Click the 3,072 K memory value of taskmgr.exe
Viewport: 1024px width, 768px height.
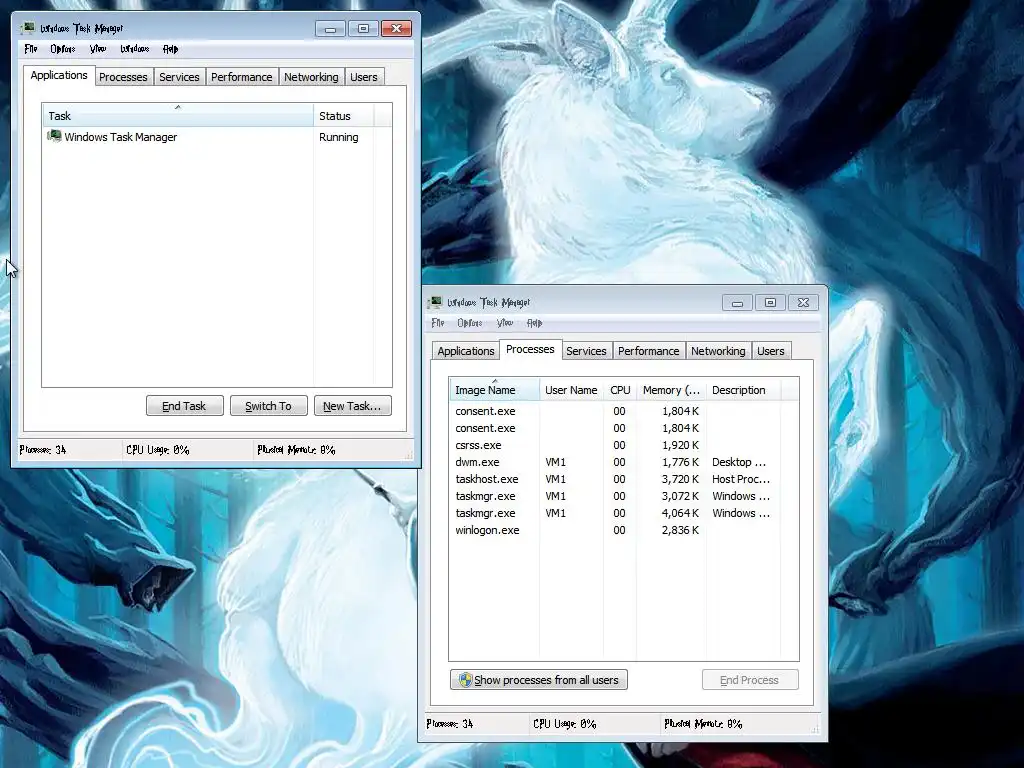(x=680, y=496)
